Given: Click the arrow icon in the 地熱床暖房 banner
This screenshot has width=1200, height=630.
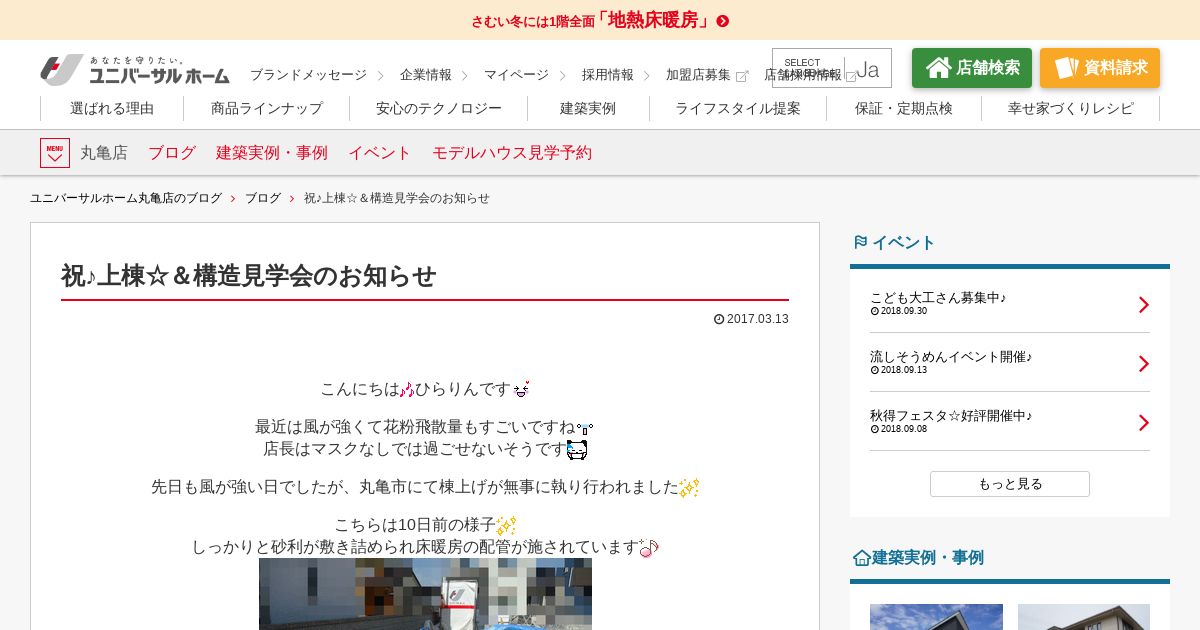Looking at the screenshot, I should 723,21.
